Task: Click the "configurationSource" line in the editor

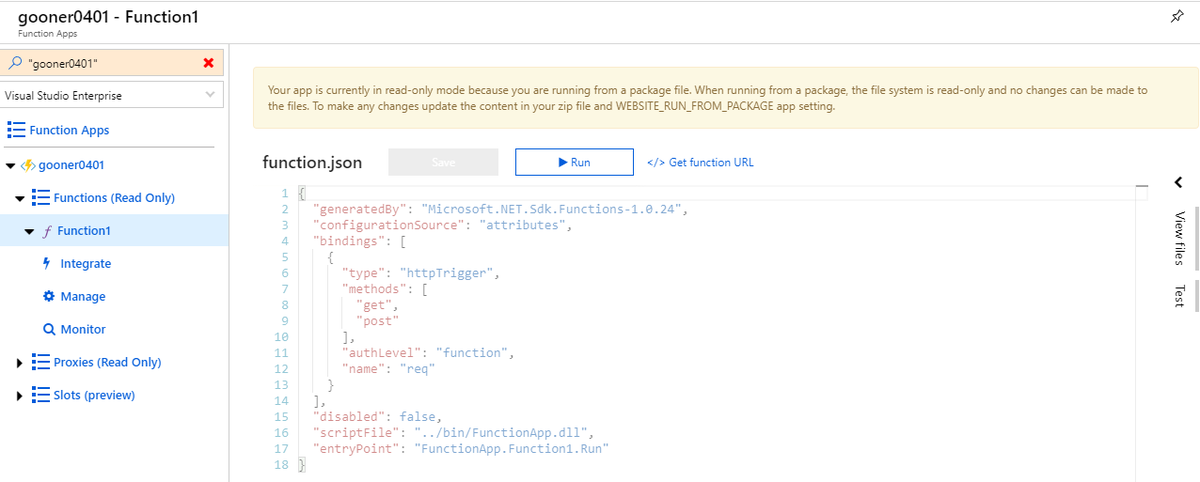Action: pyautogui.click(x=442, y=225)
